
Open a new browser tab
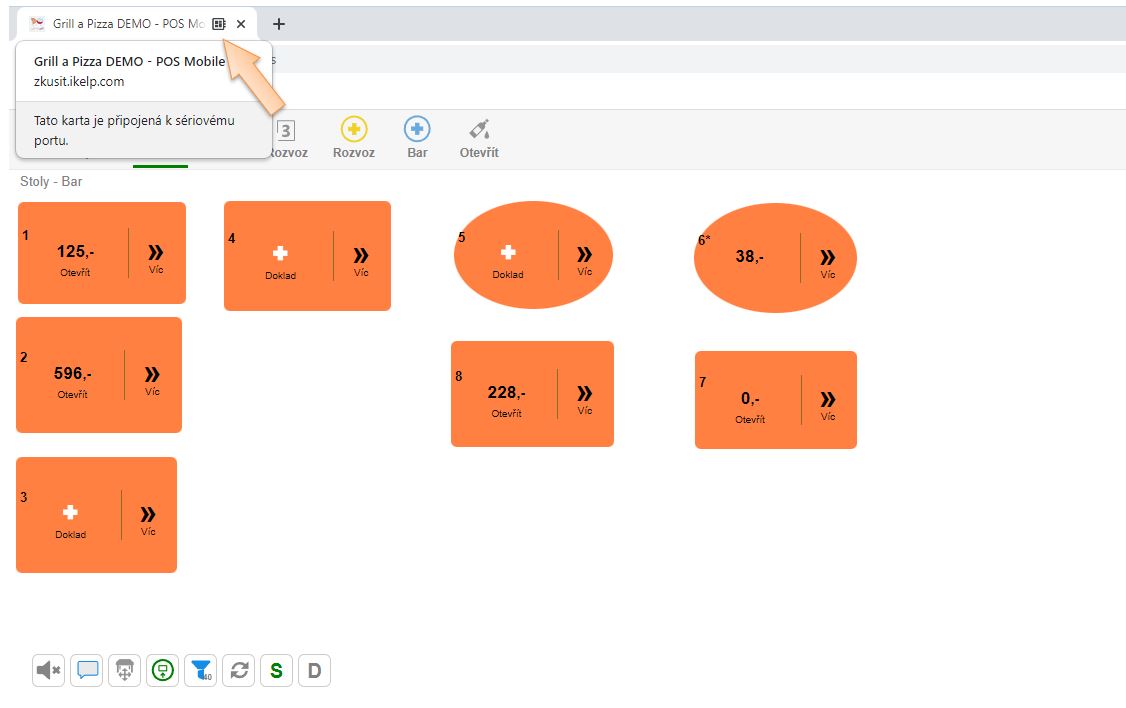click(279, 24)
